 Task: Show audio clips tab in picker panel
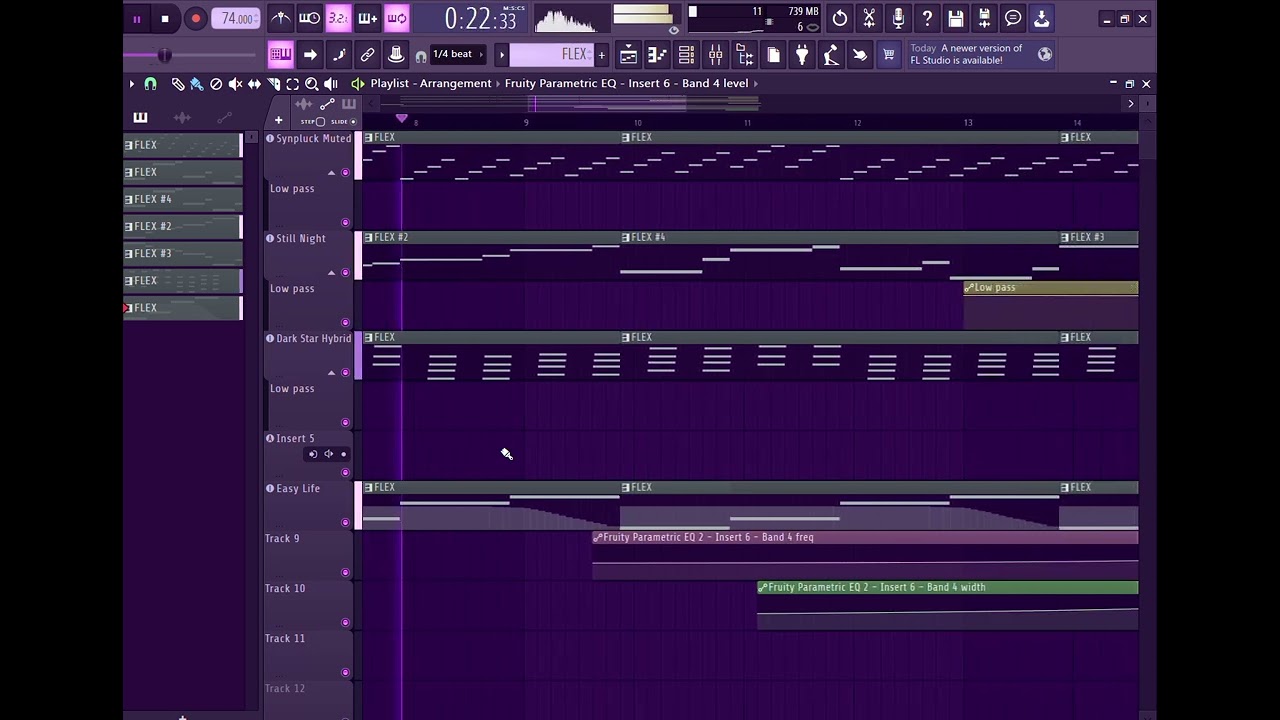[182, 118]
